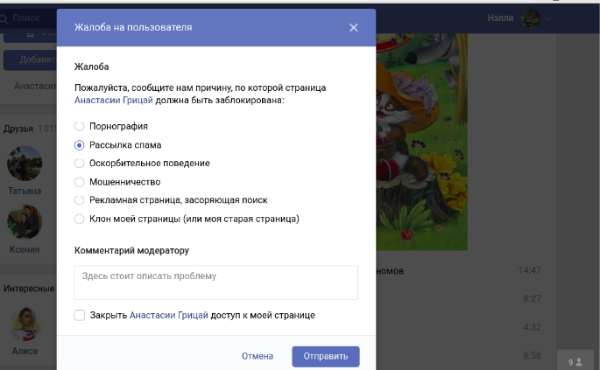Open Анастасии Грицай link in complaint text
600x370 pixels.
pos(114,100)
